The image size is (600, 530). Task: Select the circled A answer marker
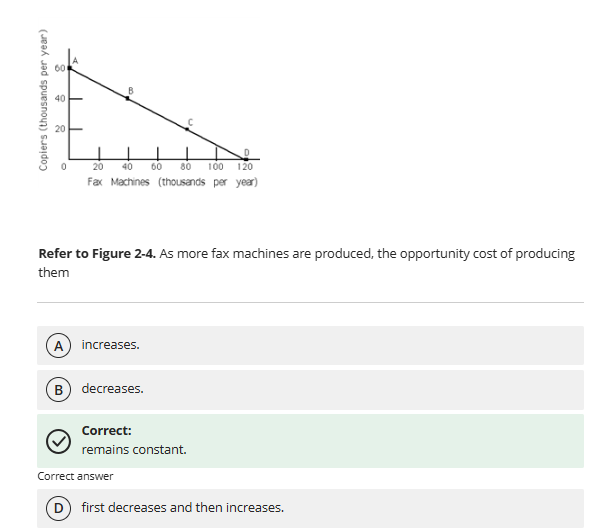tap(58, 346)
